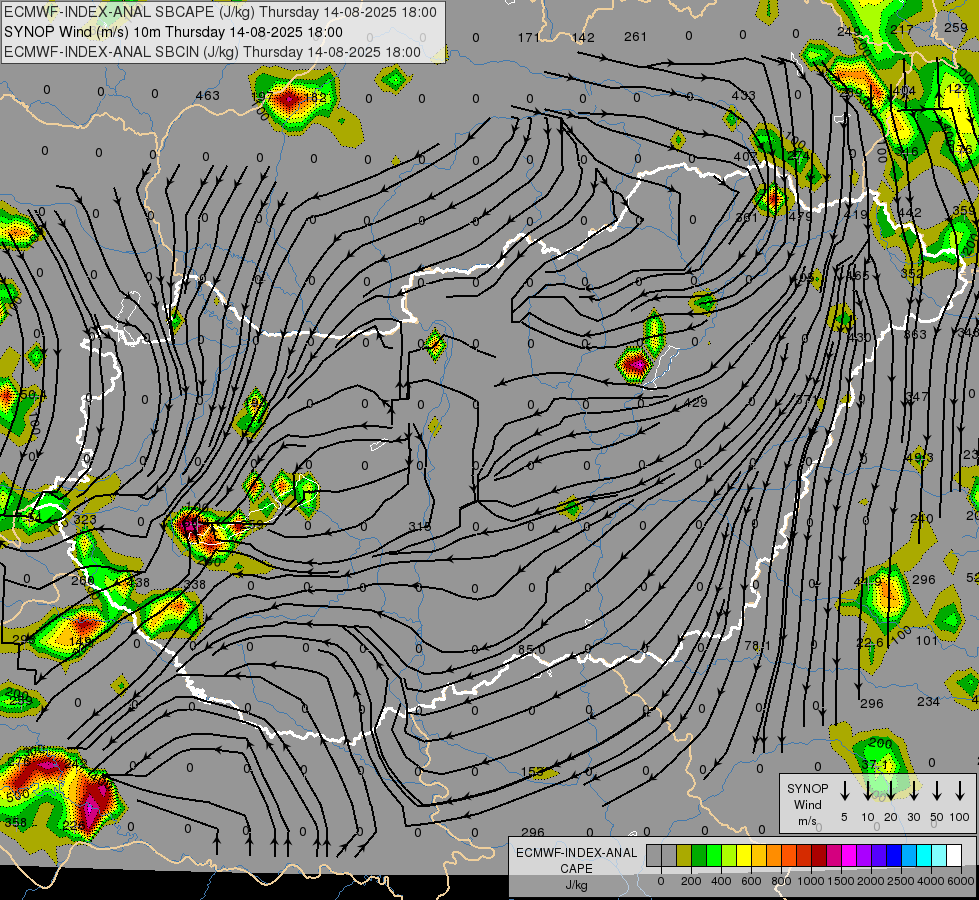The height and width of the screenshot is (900, 979).
Task: Click the wind arrow labeled 30 in legend
Action: pos(913,791)
